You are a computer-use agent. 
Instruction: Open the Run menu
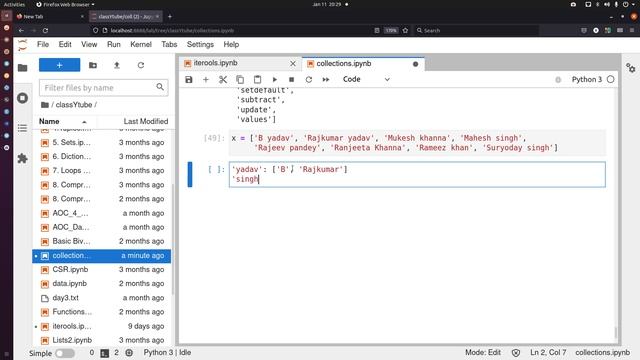click(x=114, y=44)
